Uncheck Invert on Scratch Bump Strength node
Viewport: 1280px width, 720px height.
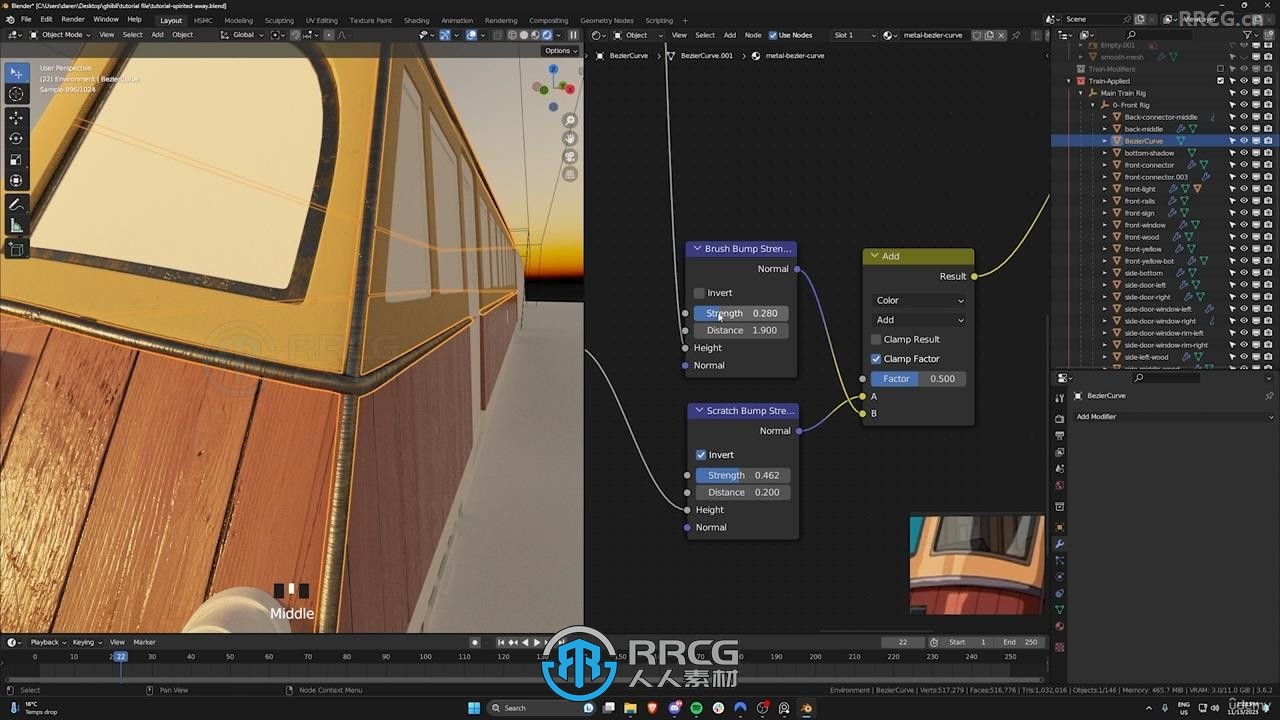[x=701, y=455]
